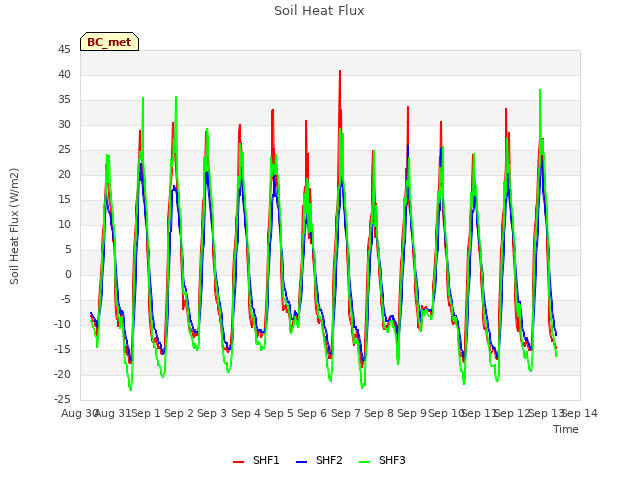The height and width of the screenshot is (480, 640).
Task: Toggle SHF3 series in the legend
Action: (x=382, y=460)
